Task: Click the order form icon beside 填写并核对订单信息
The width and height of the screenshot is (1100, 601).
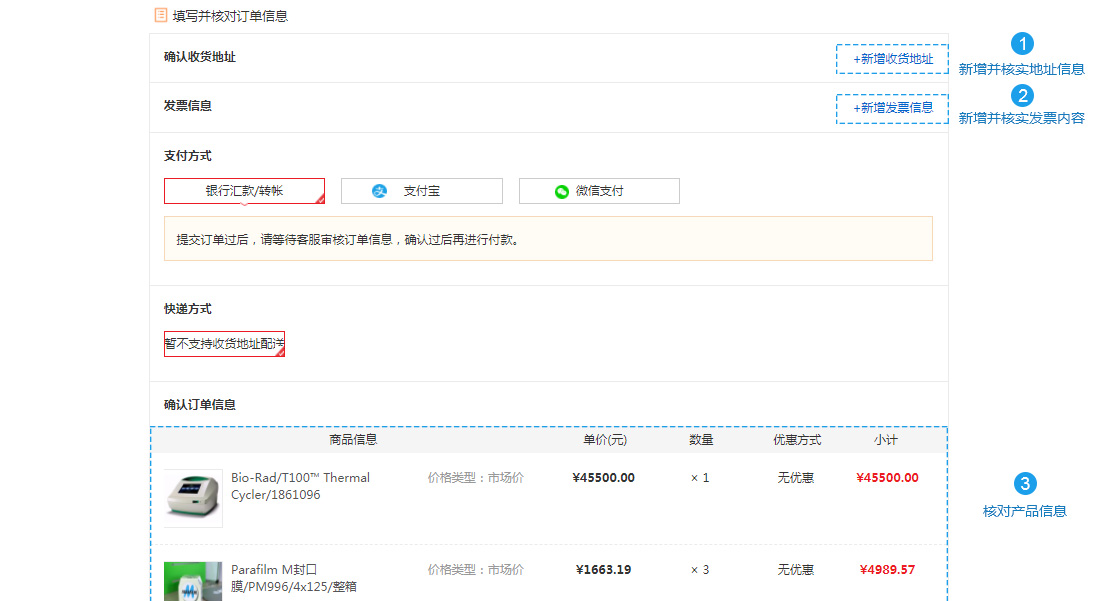Action: (161, 15)
